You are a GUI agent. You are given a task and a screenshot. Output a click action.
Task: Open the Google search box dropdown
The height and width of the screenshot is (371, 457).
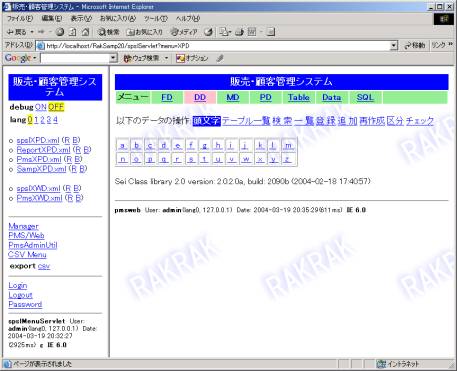click(113, 58)
